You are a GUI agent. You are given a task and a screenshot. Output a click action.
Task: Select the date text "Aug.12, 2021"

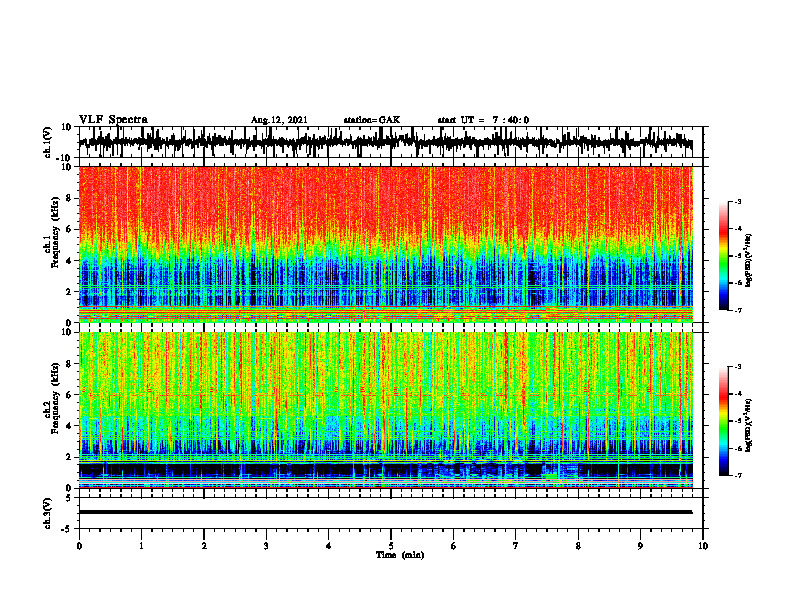pyautogui.click(x=279, y=120)
